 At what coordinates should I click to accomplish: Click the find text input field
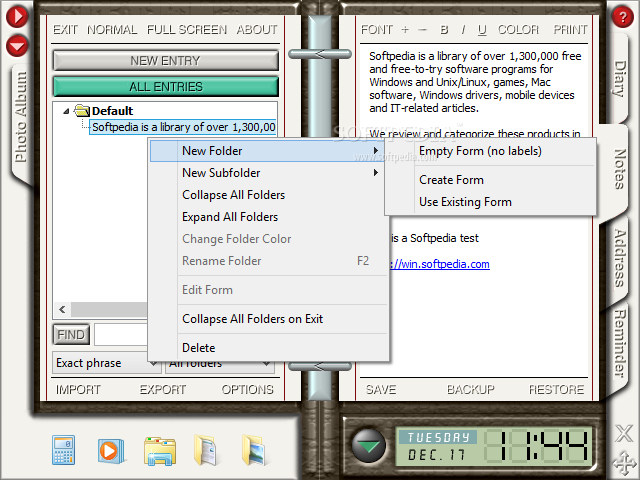point(121,335)
